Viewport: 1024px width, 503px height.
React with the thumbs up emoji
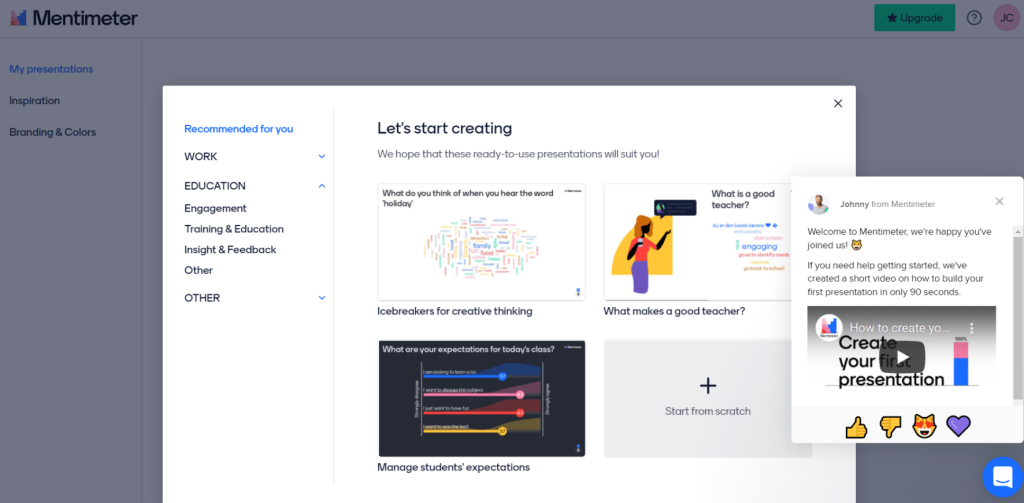click(x=856, y=427)
